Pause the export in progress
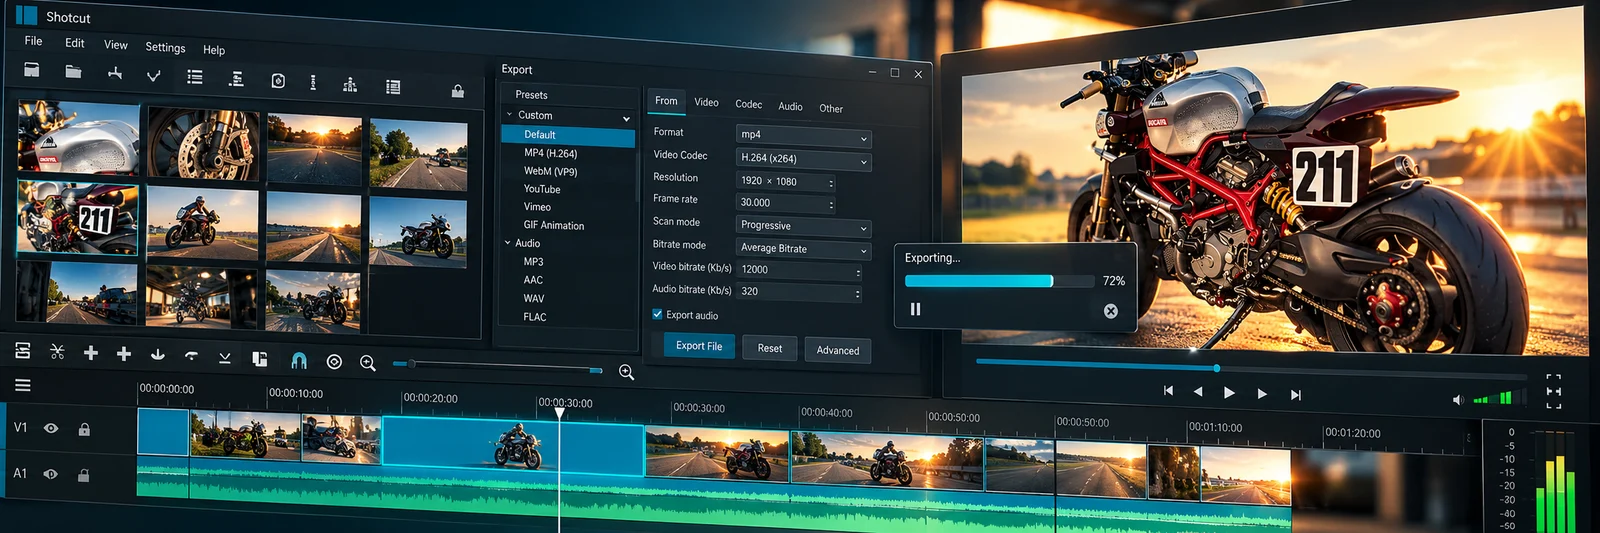Viewport: 1600px width, 533px height. pos(915,309)
